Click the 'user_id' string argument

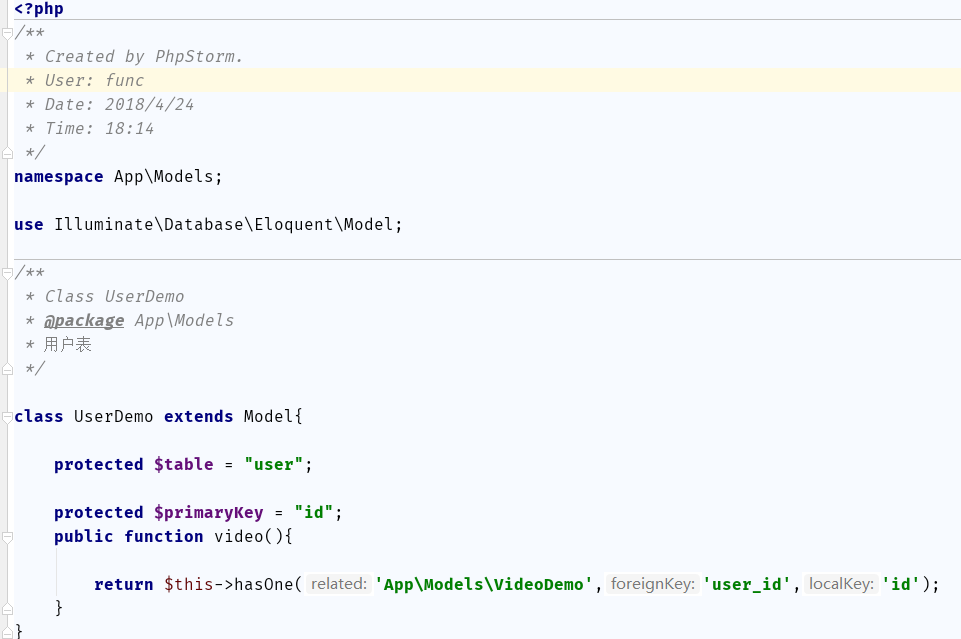[x=746, y=584]
